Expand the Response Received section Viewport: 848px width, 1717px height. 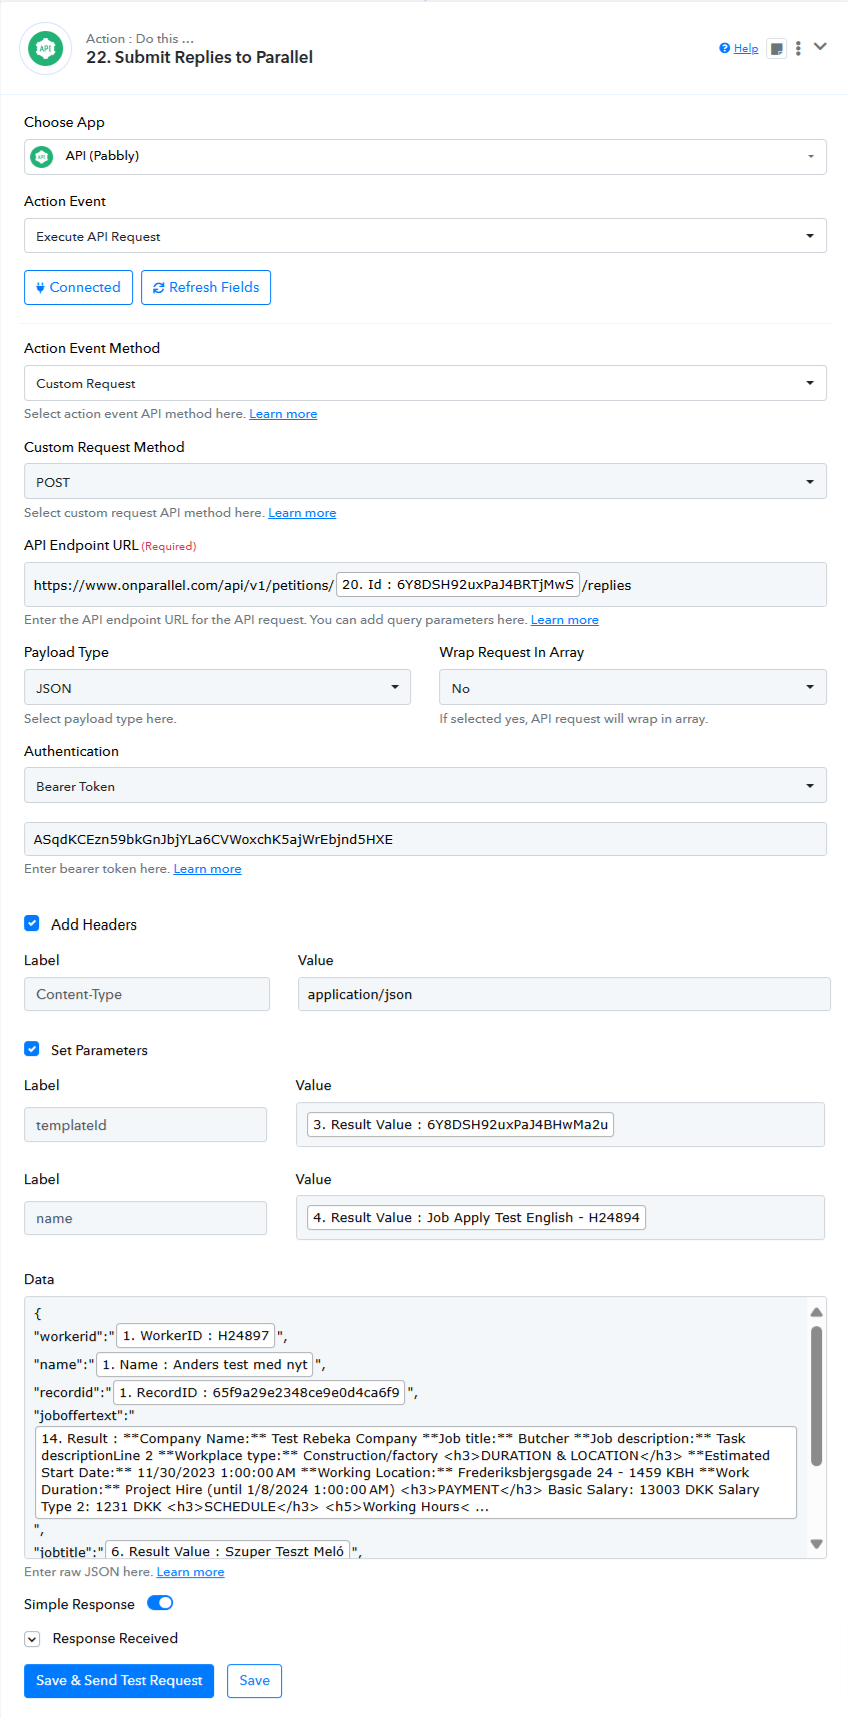(x=32, y=1638)
